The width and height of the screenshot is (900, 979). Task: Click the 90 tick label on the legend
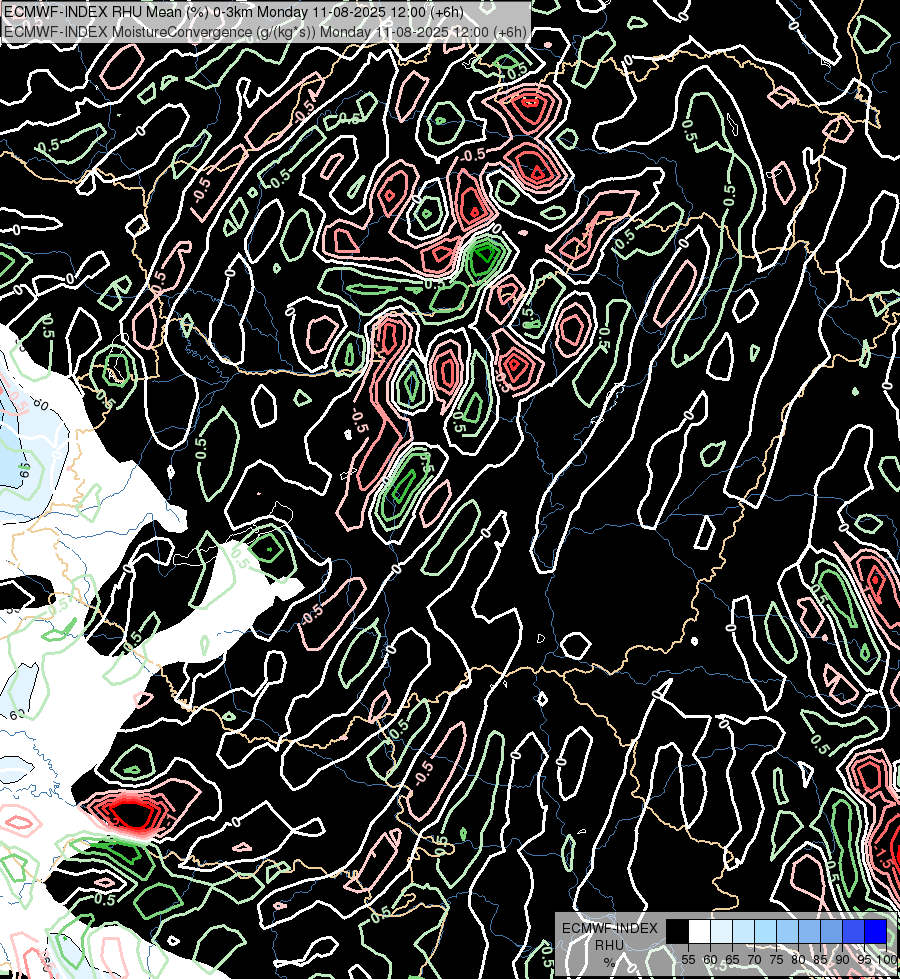(x=842, y=960)
